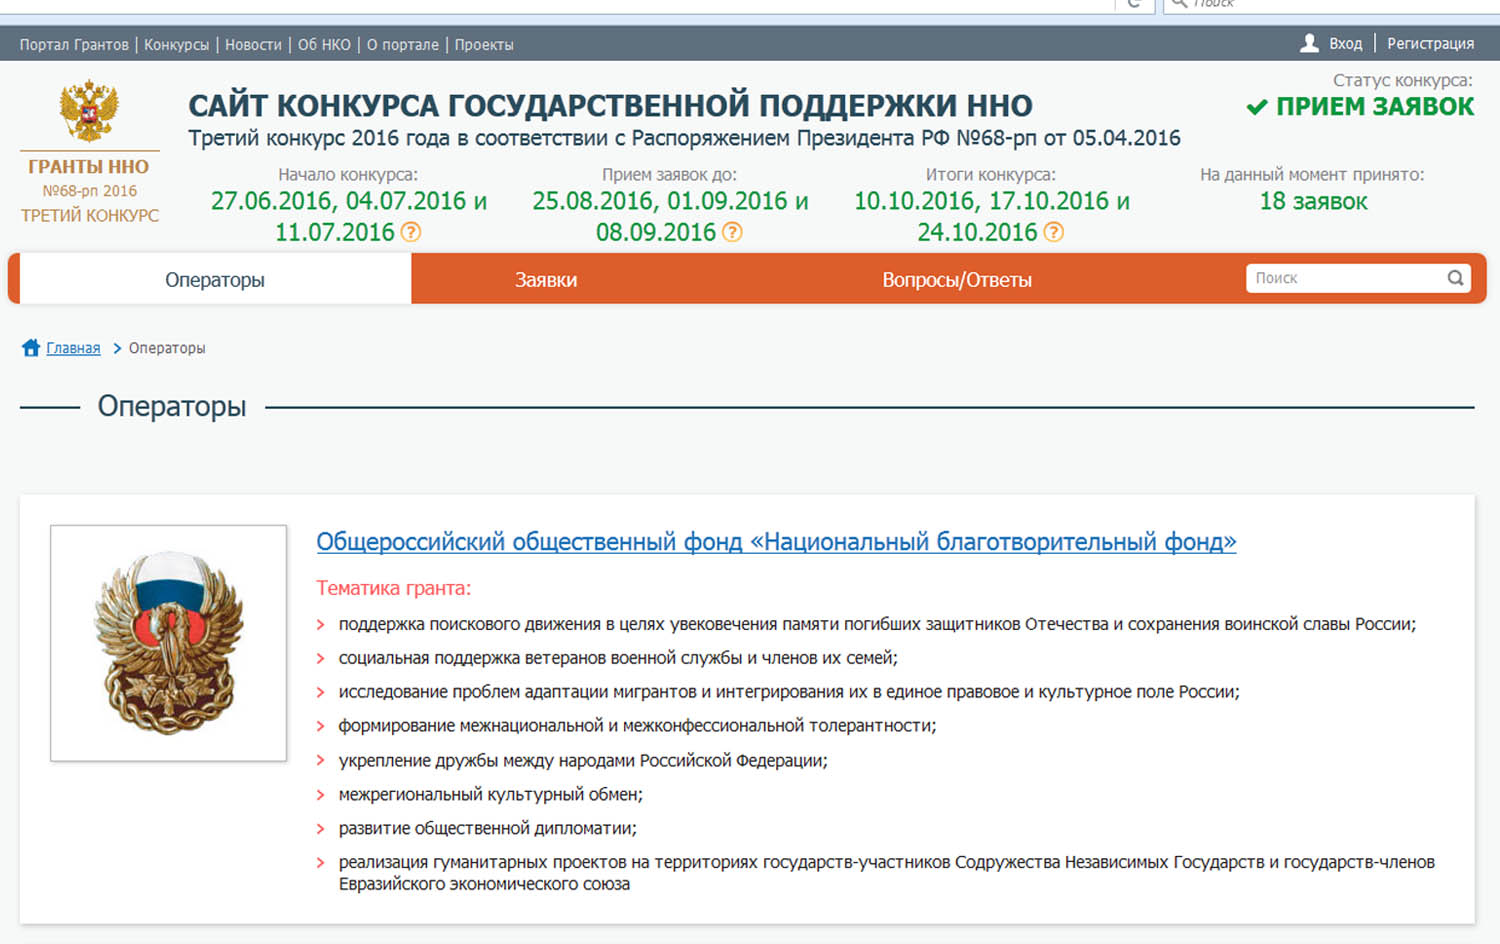Click the На данный момент принято label
The image size is (1500, 944).
pos(1312,175)
